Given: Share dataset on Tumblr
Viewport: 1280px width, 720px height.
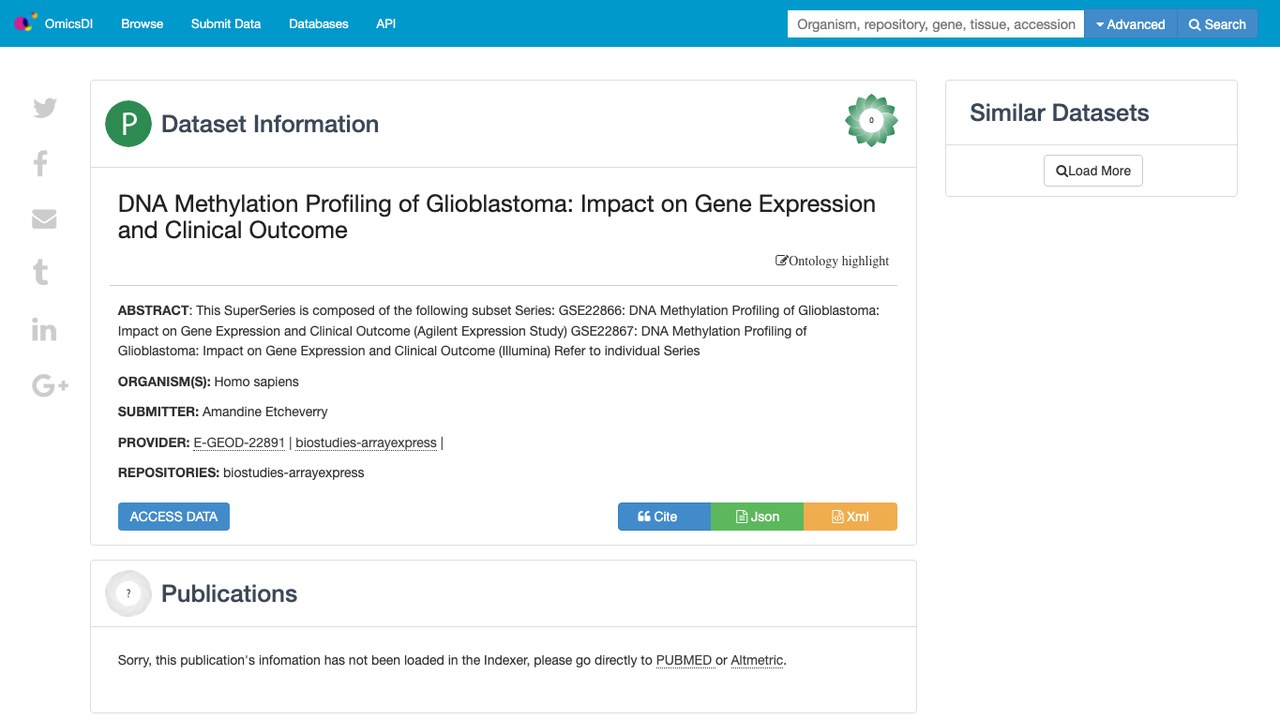Looking at the screenshot, I should [41, 272].
